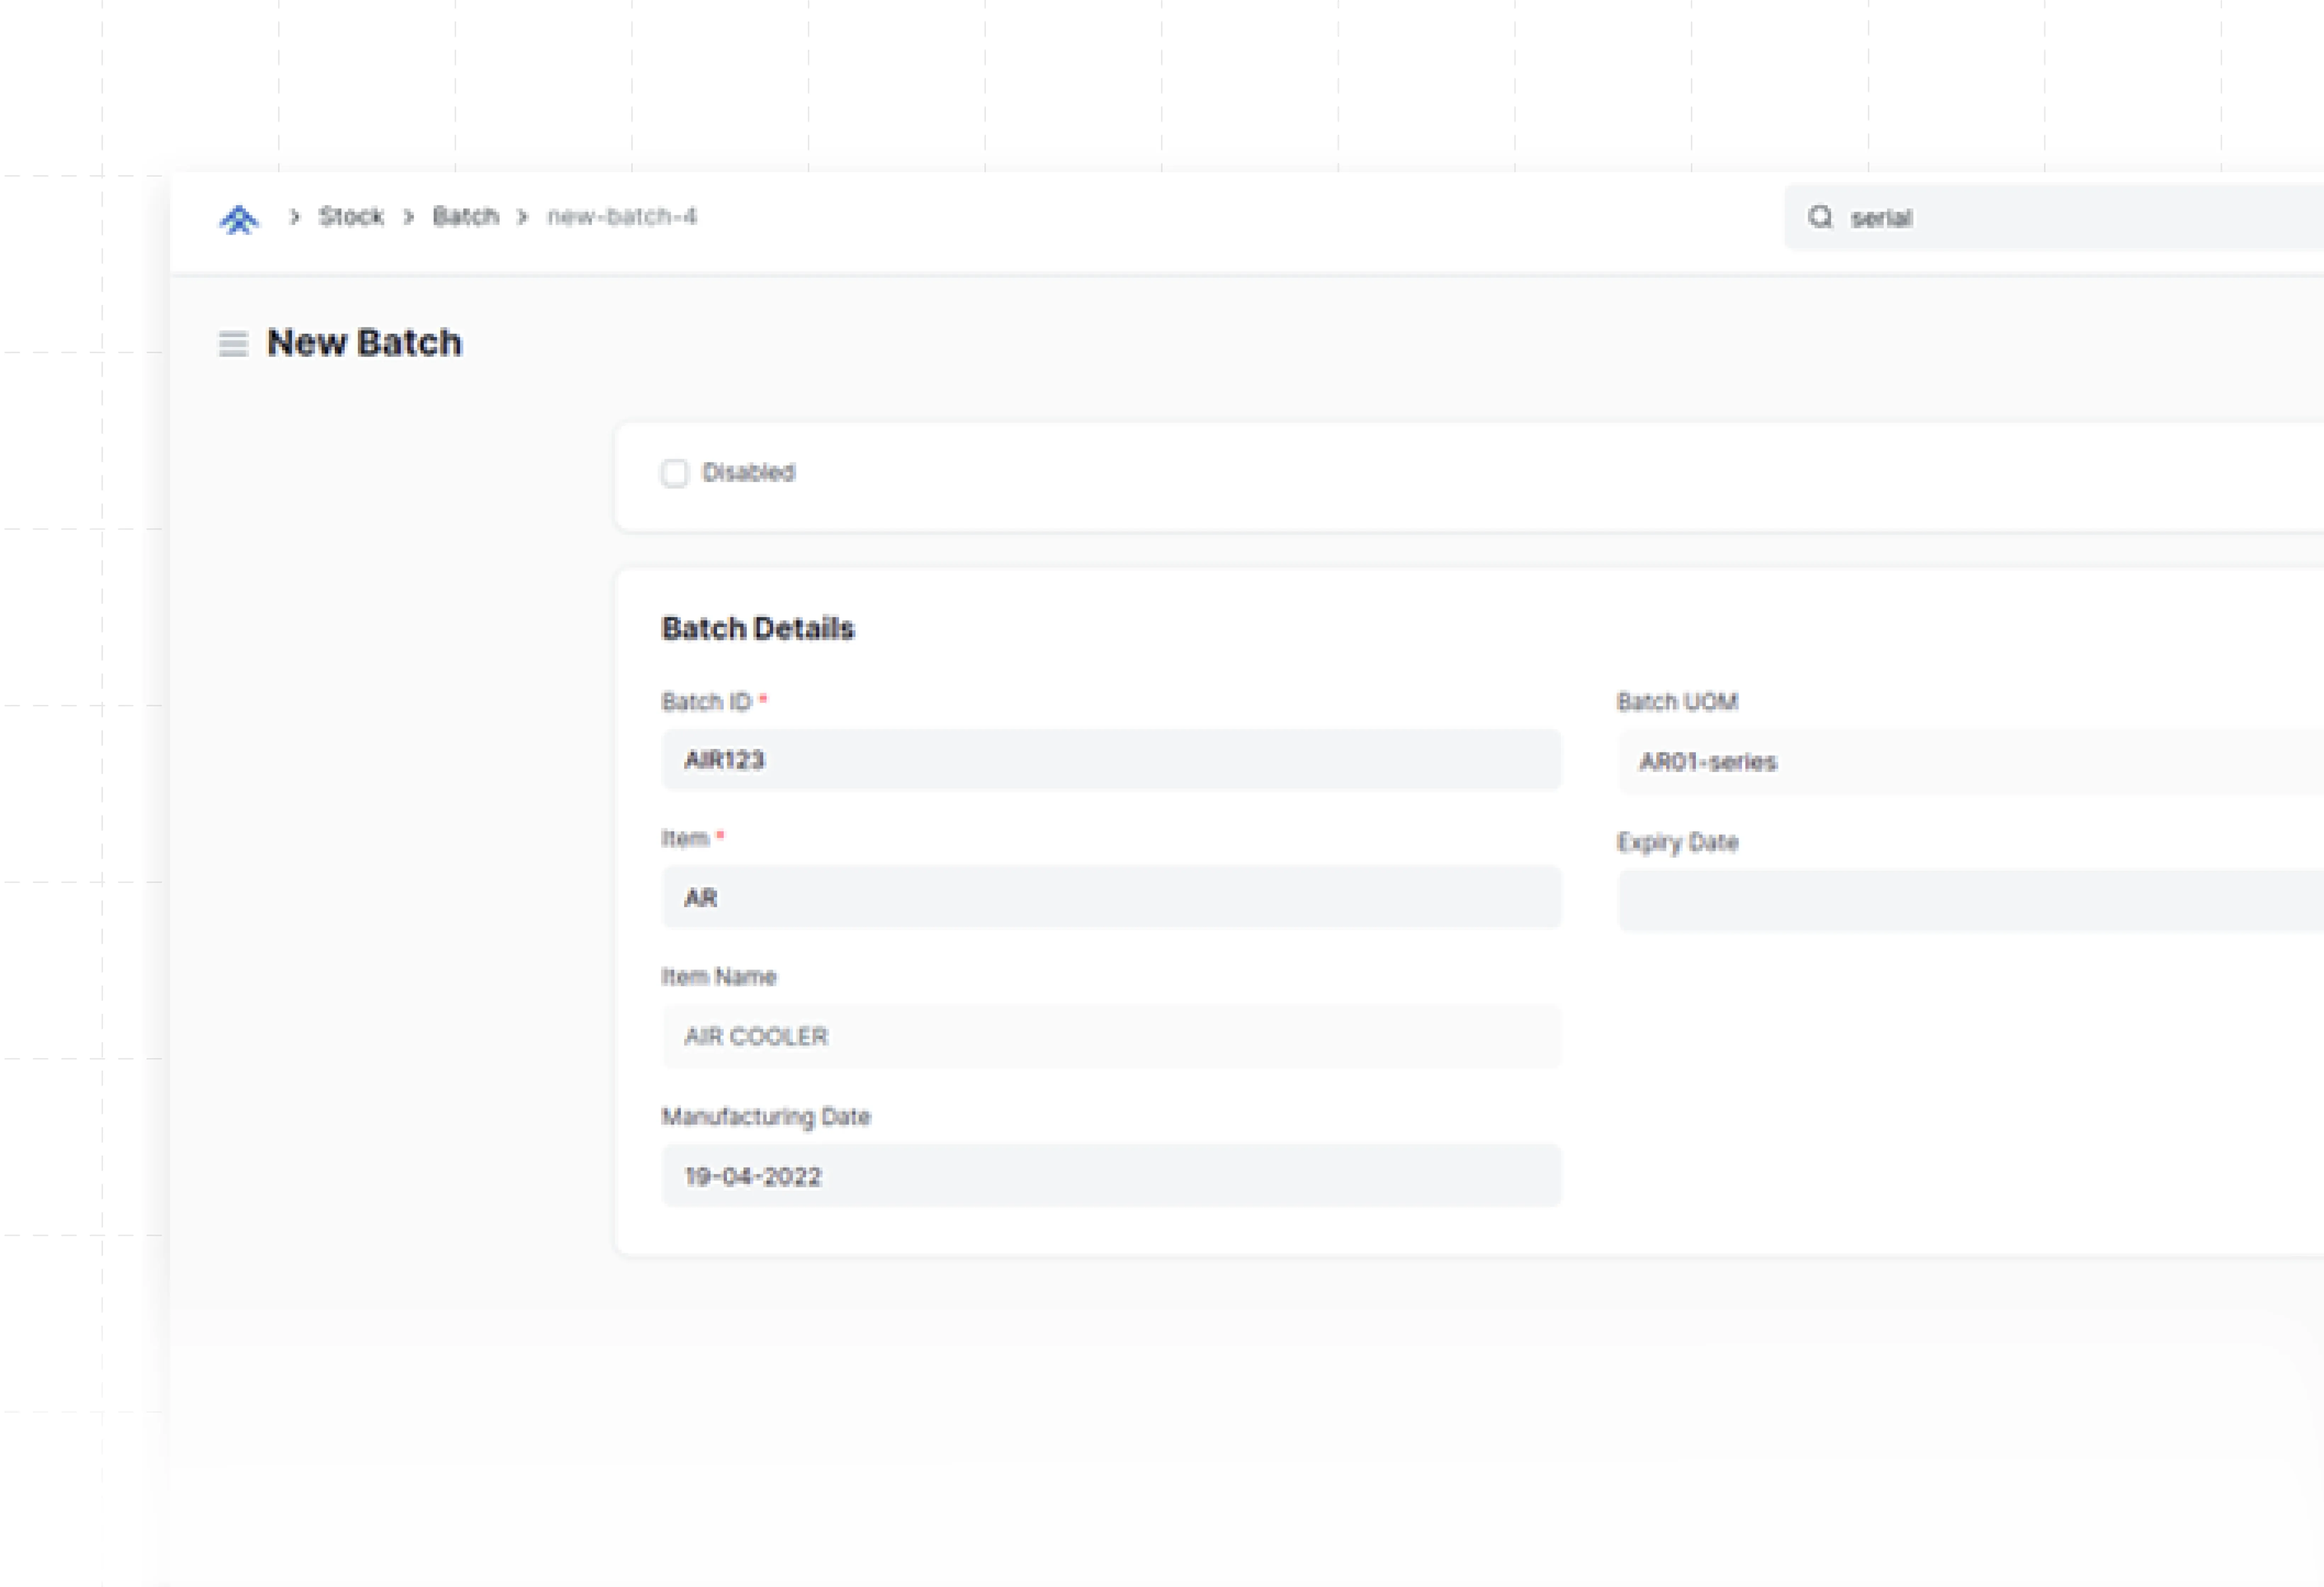The height and width of the screenshot is (1587, 2324).
Task: Toggle the sidebar hamburger menu icon
Action: click(x=233, y=344)
